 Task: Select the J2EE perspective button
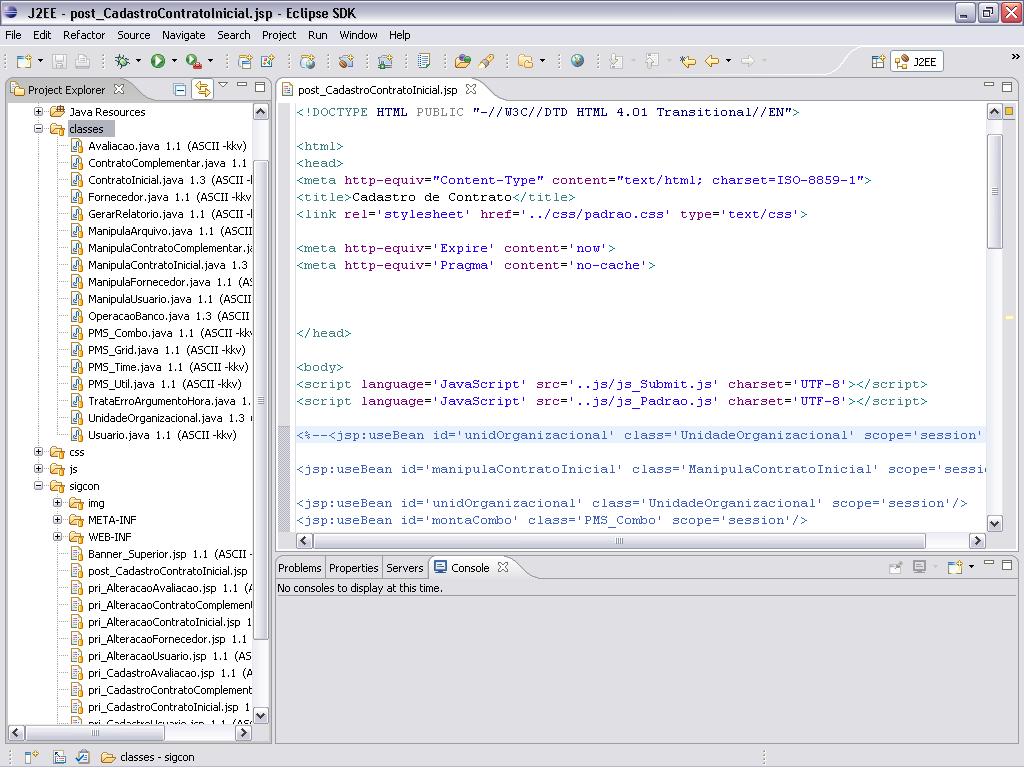pos(916,62)
